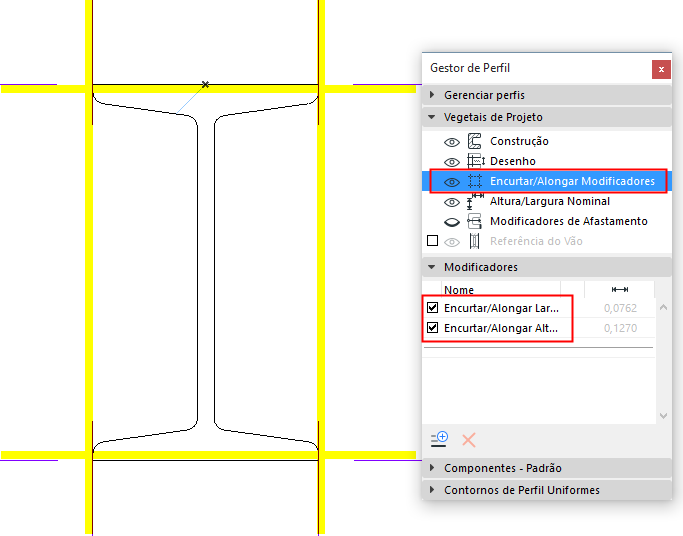Show Modificadores de Afastamento via eye icon

click(x=452, y=222)
